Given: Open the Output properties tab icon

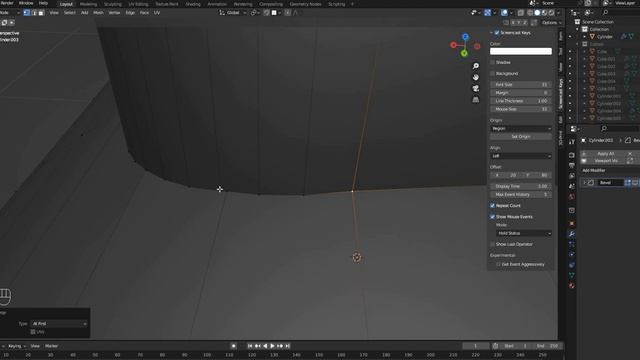Looking at the screenshot, I should point(572,165).
